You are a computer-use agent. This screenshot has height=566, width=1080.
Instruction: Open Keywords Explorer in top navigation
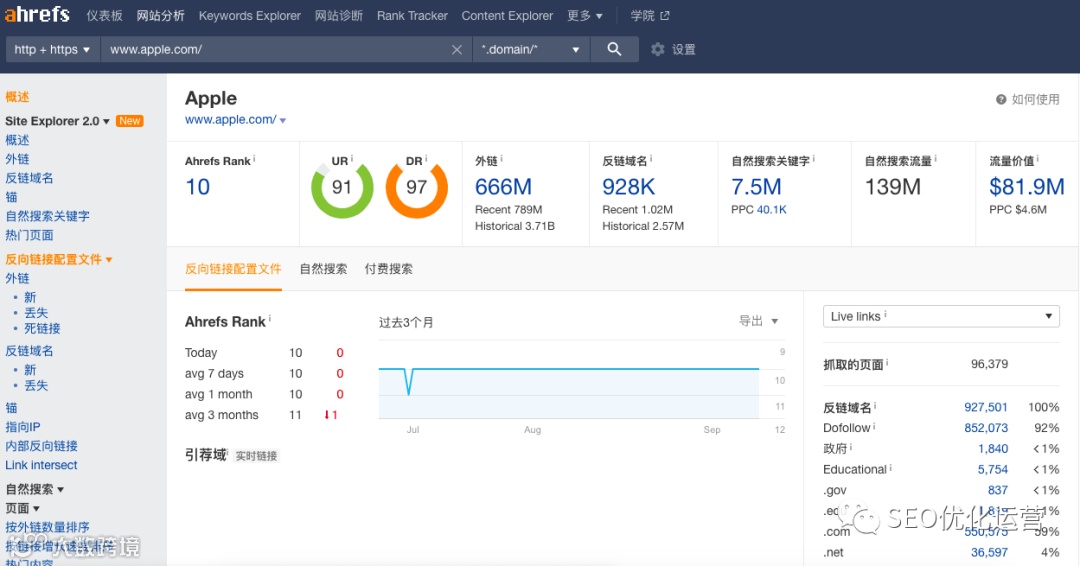click(249, 15)
